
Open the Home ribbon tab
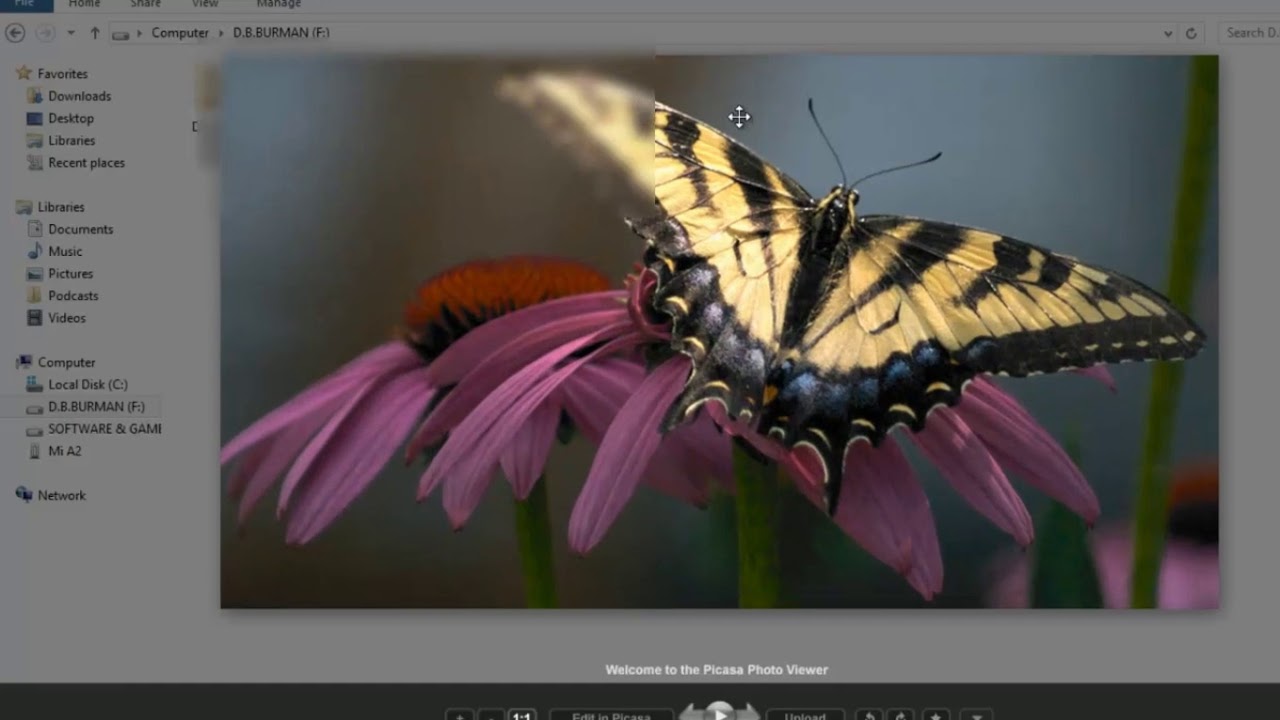(84, 4)
